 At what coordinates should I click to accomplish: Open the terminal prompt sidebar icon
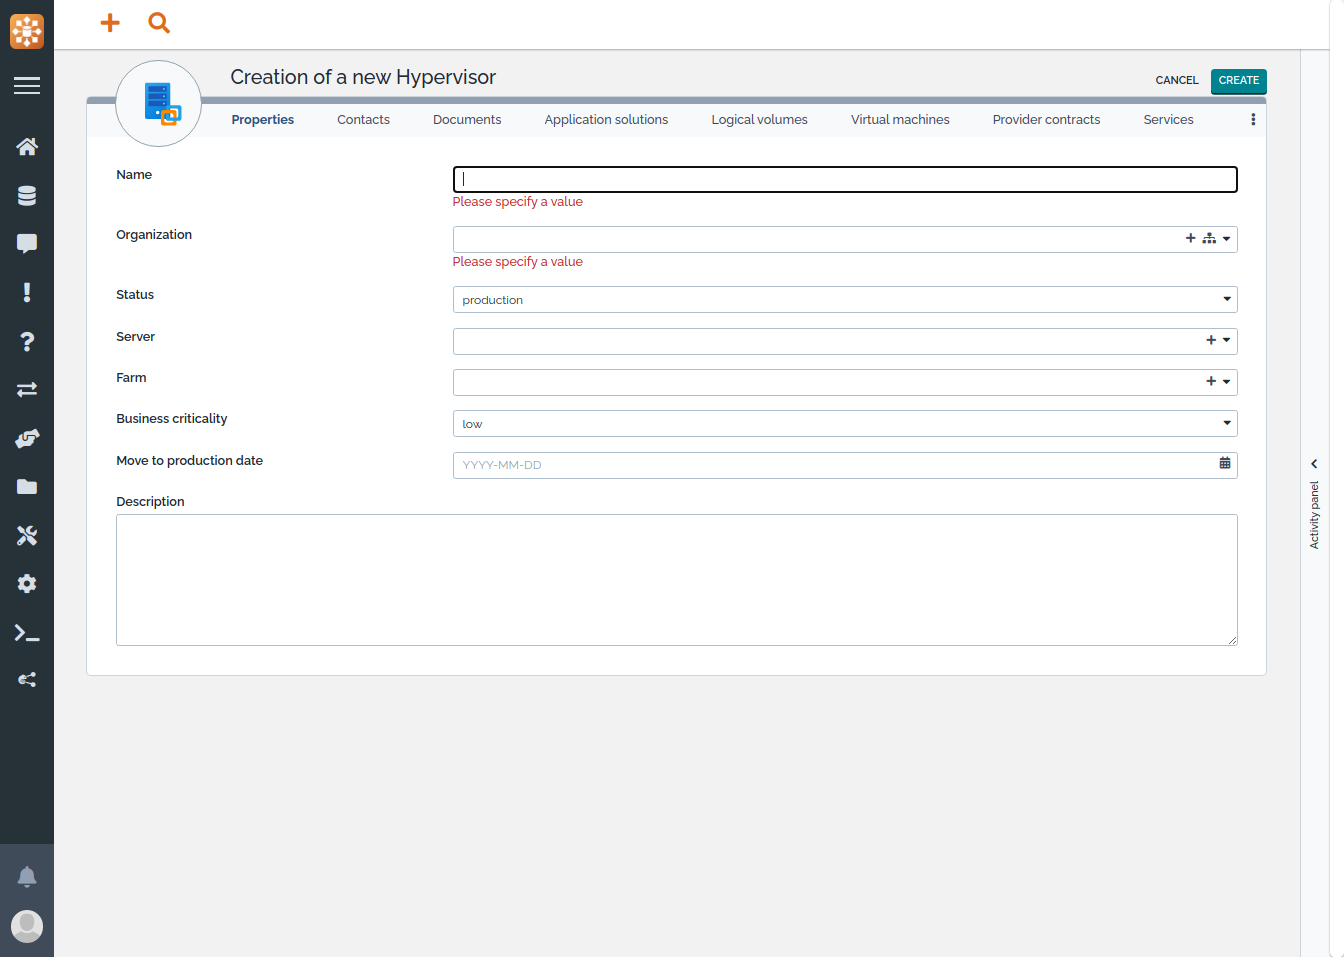[27, 633]
